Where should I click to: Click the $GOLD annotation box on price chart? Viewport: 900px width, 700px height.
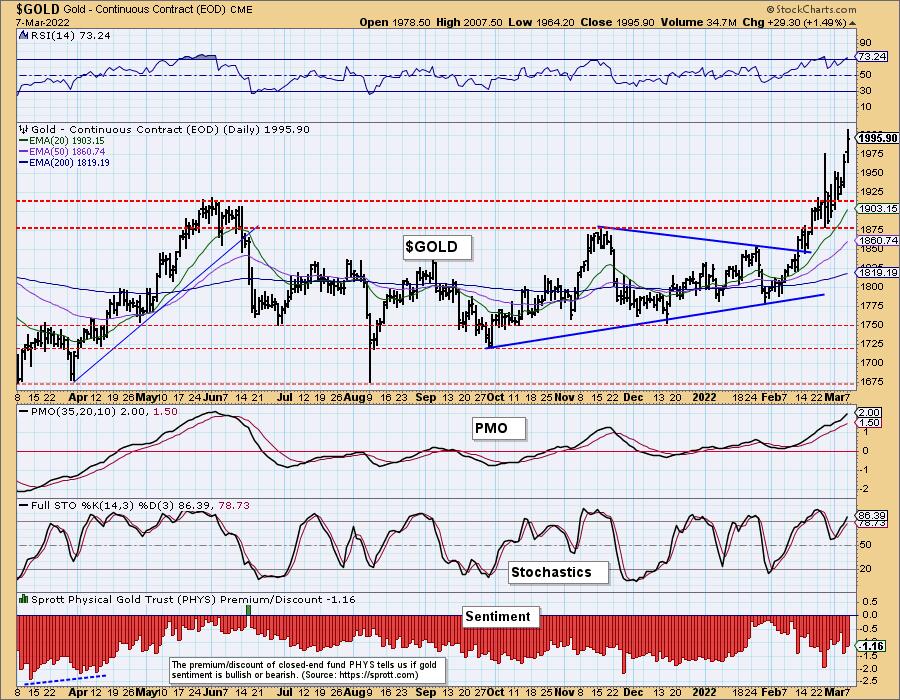tap(437, 247)
